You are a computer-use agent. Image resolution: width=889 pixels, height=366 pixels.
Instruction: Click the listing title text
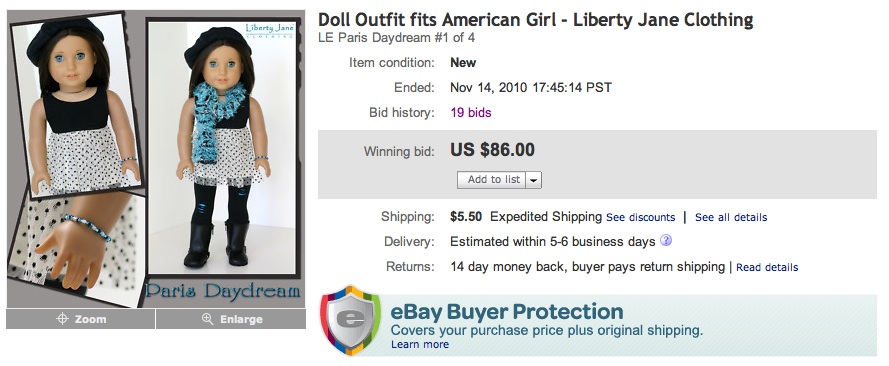[x=535, y=20]
